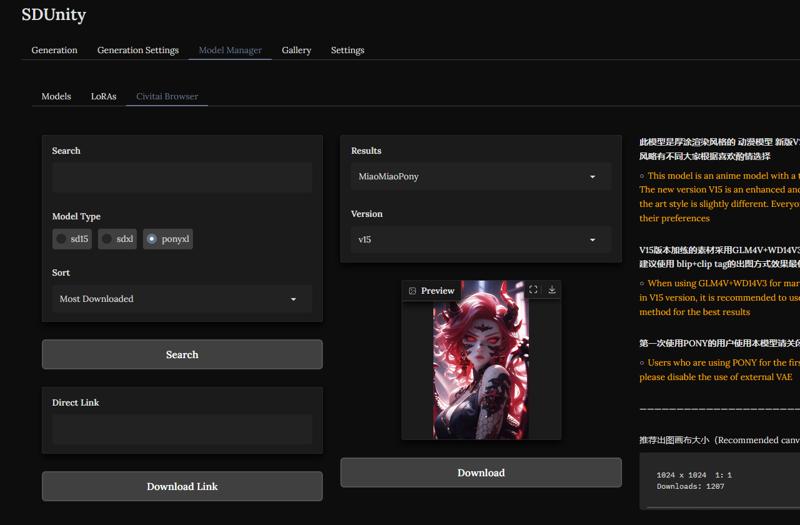This screenshot has height=525, width=800.
Task: Switch to the Models sub-tab
Action: [56, 96]
